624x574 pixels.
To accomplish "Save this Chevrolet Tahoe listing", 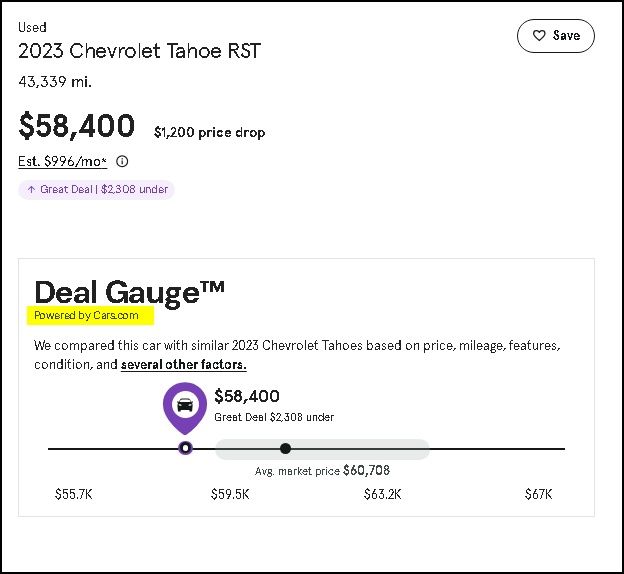I will (x=556, y=36).
